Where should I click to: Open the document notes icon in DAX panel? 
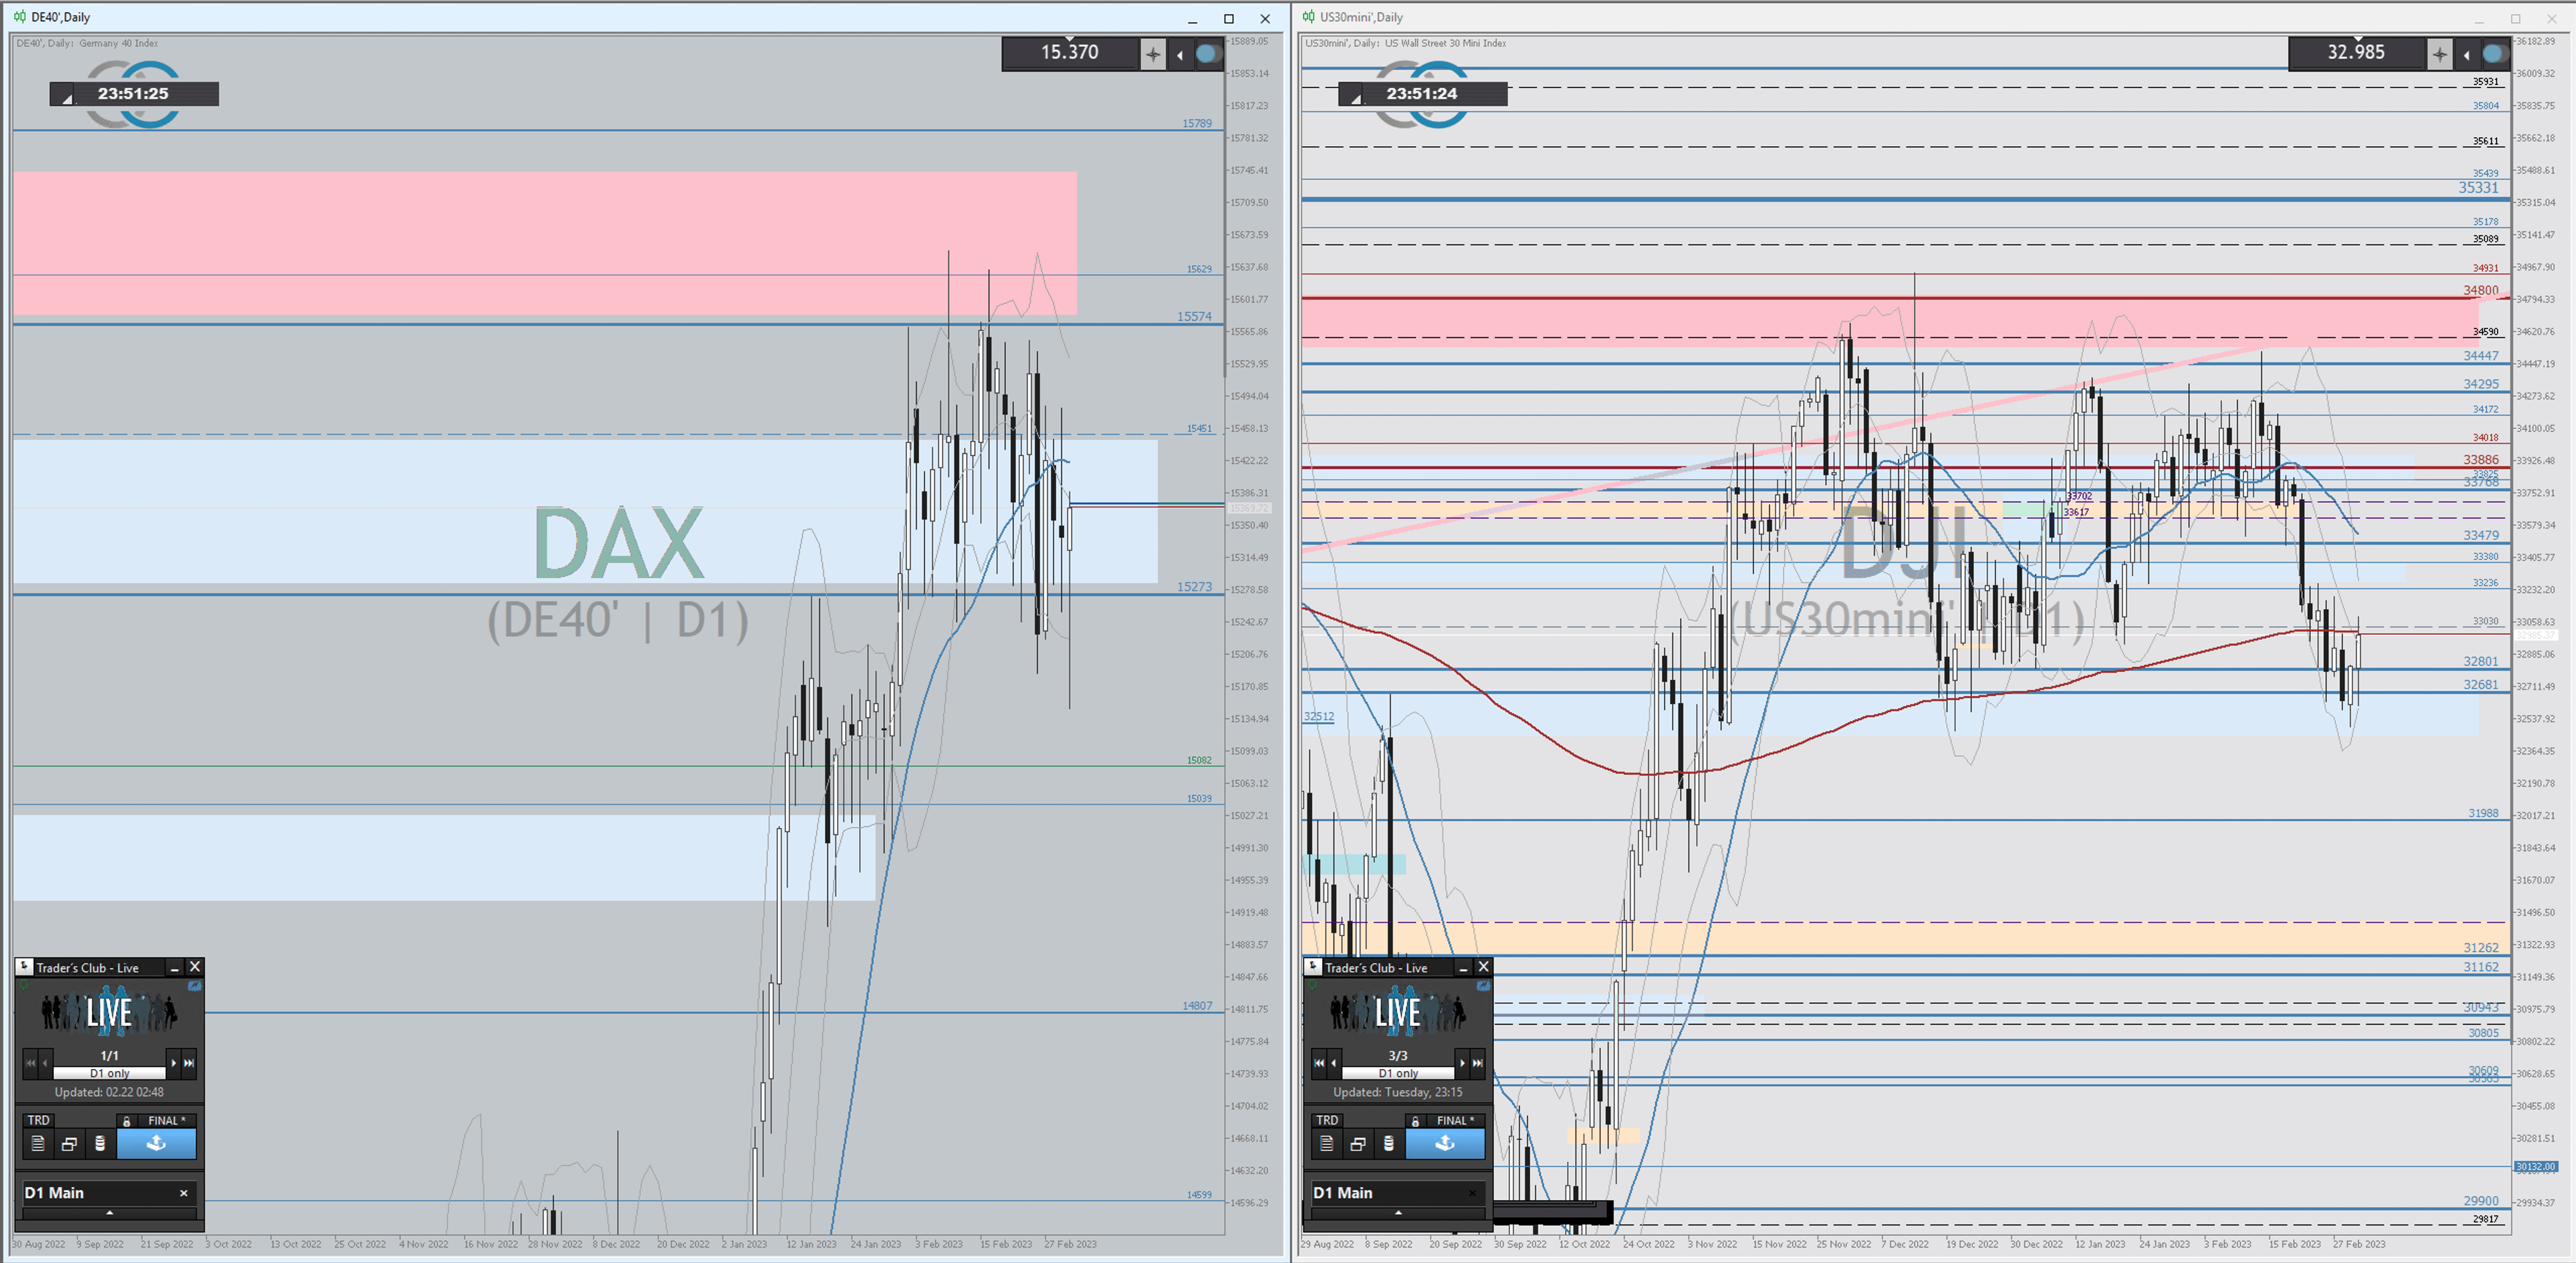coord(38,1144)
